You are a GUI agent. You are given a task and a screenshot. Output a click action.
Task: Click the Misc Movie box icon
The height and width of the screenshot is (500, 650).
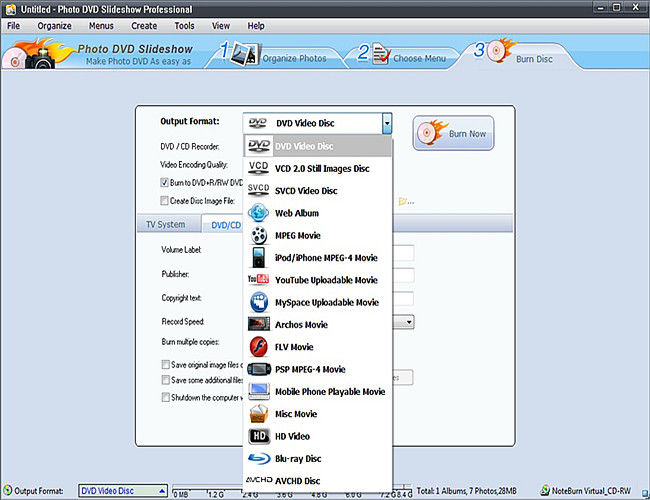(259, 414)
